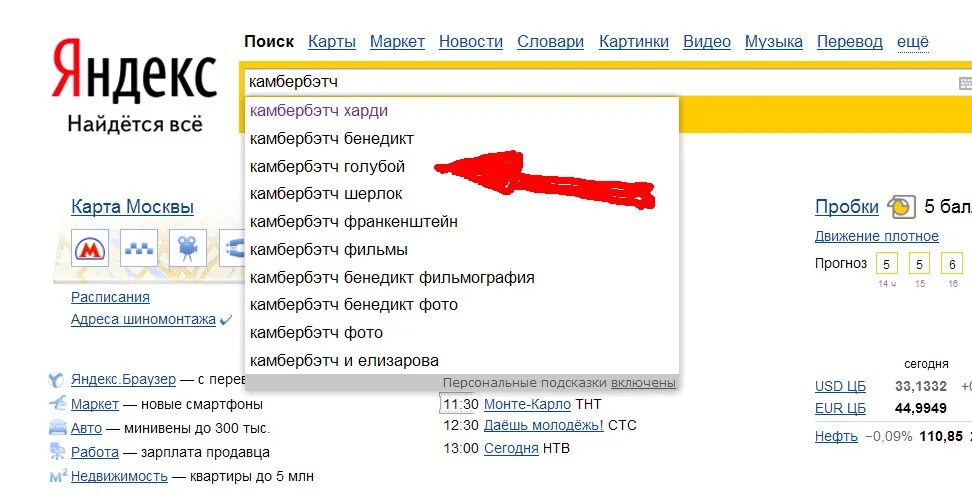Click the 14 ч traffic forecast box

(x=886, y=264)
